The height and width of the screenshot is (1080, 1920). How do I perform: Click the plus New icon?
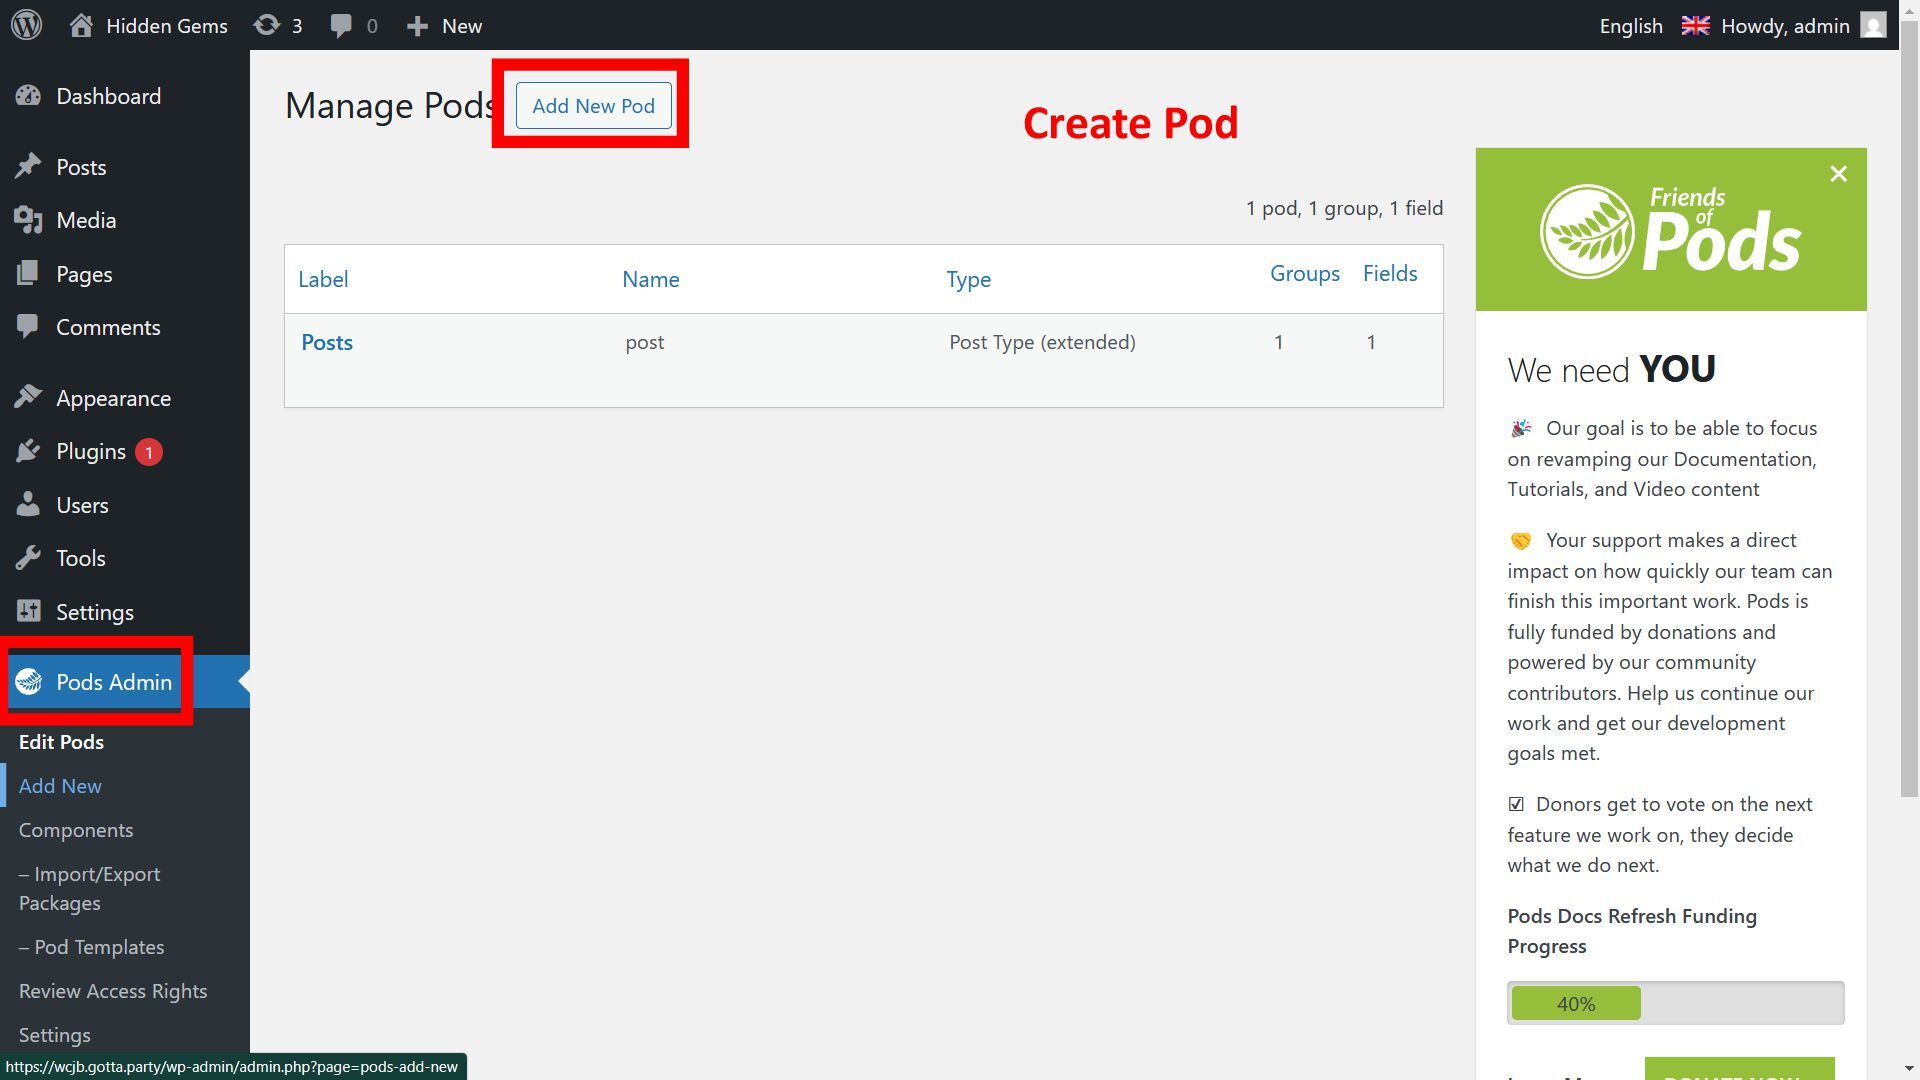click(x=417, y=26)
